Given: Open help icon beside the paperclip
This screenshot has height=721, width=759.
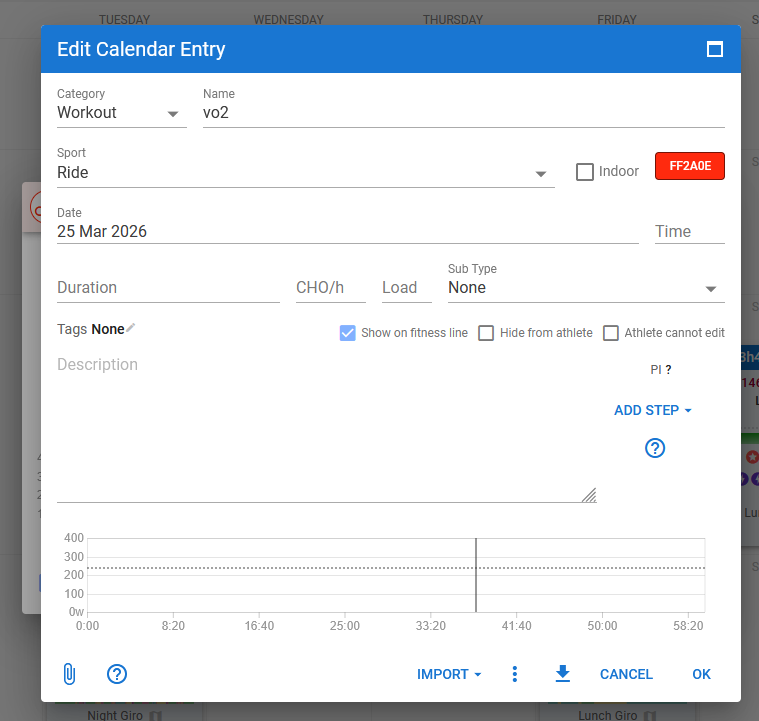Looking at the screenshot, I should 117,674.
